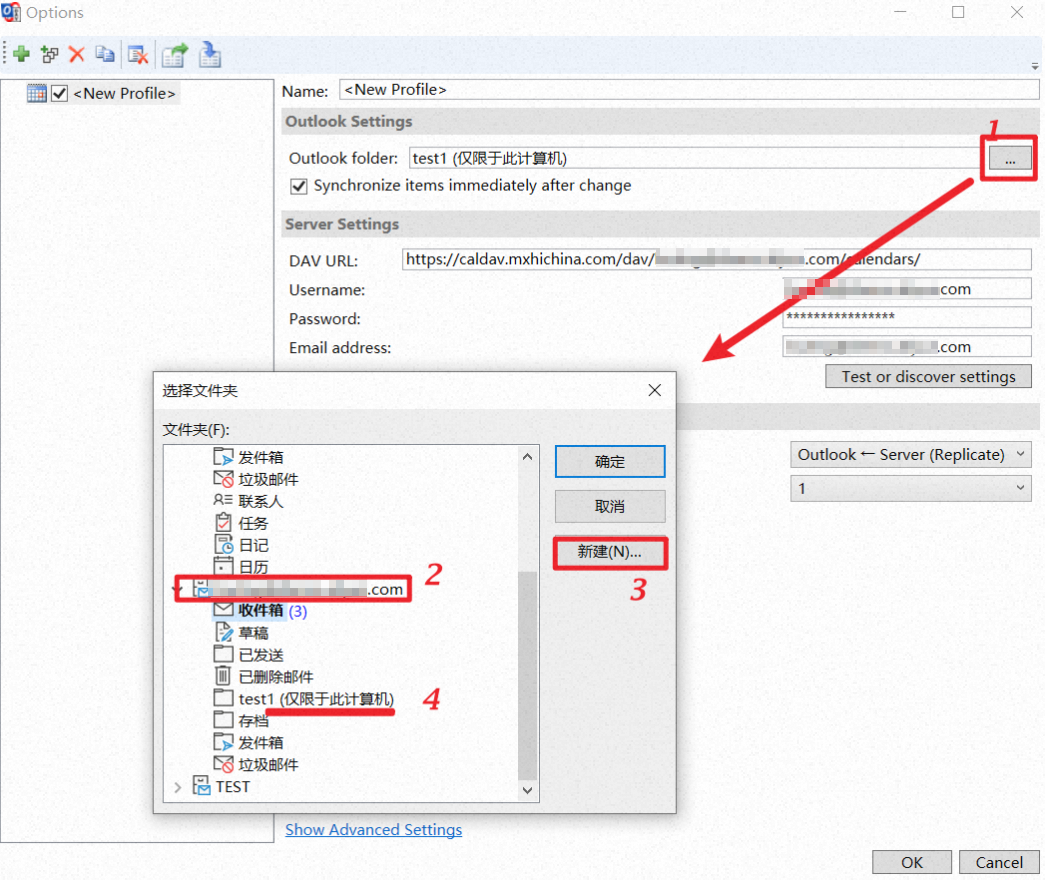Select 垃圾邮件 folder directly above TEST
Image resolution: width=1045 pixels, height=880 pixels.
[x=269, y=765]
